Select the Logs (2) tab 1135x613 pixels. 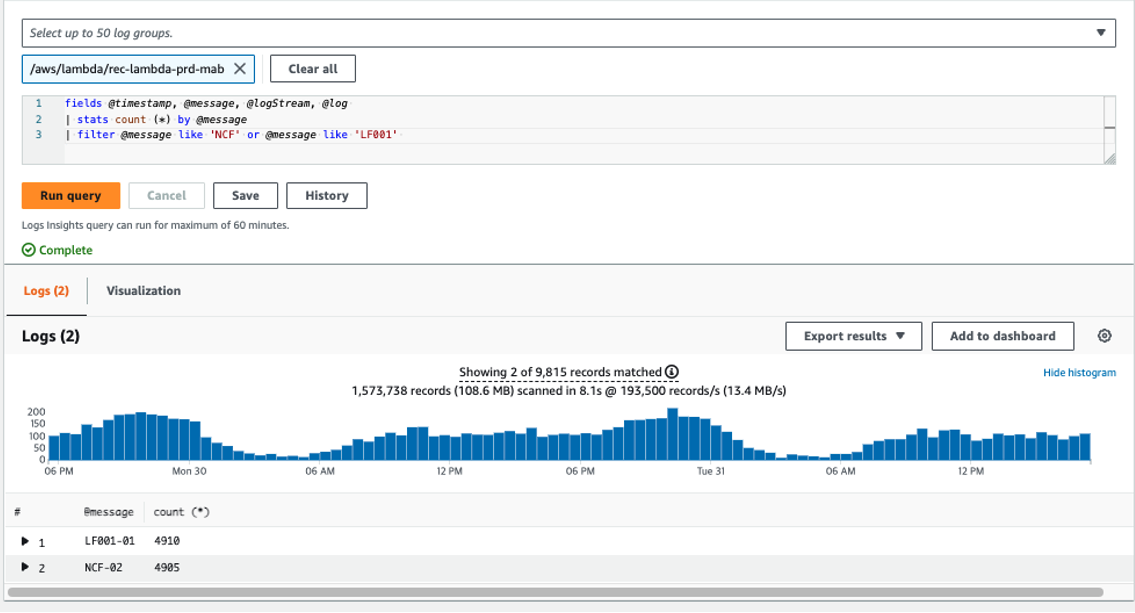46,290
